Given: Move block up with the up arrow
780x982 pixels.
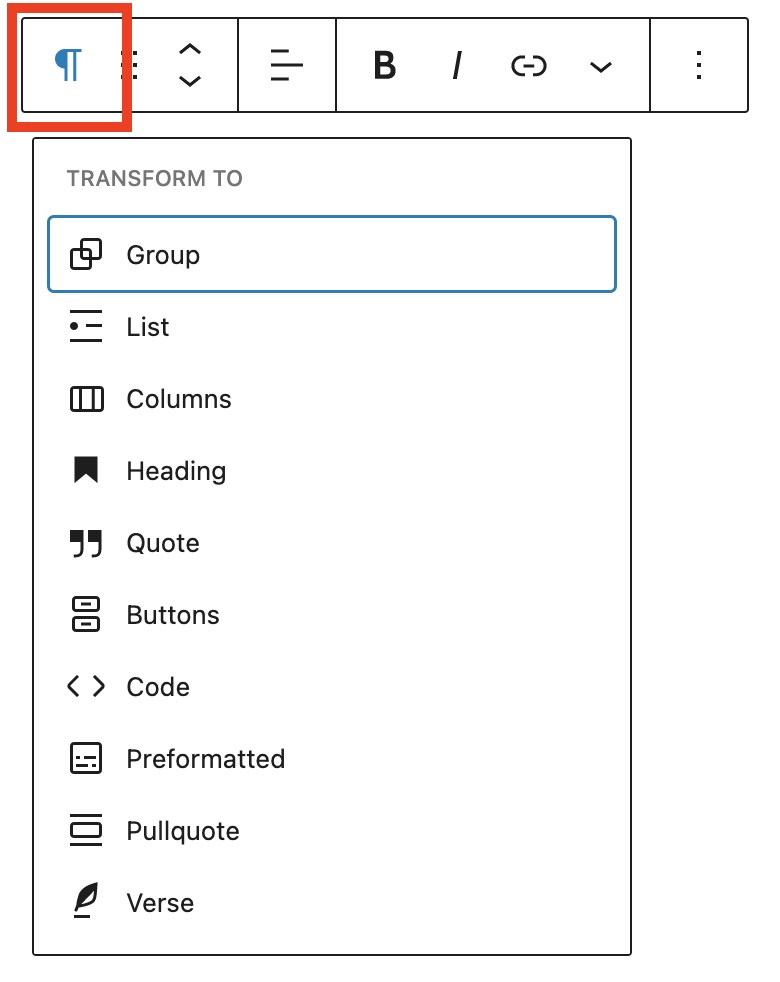Looking at the screenshot, I should (x=190, y=49).
